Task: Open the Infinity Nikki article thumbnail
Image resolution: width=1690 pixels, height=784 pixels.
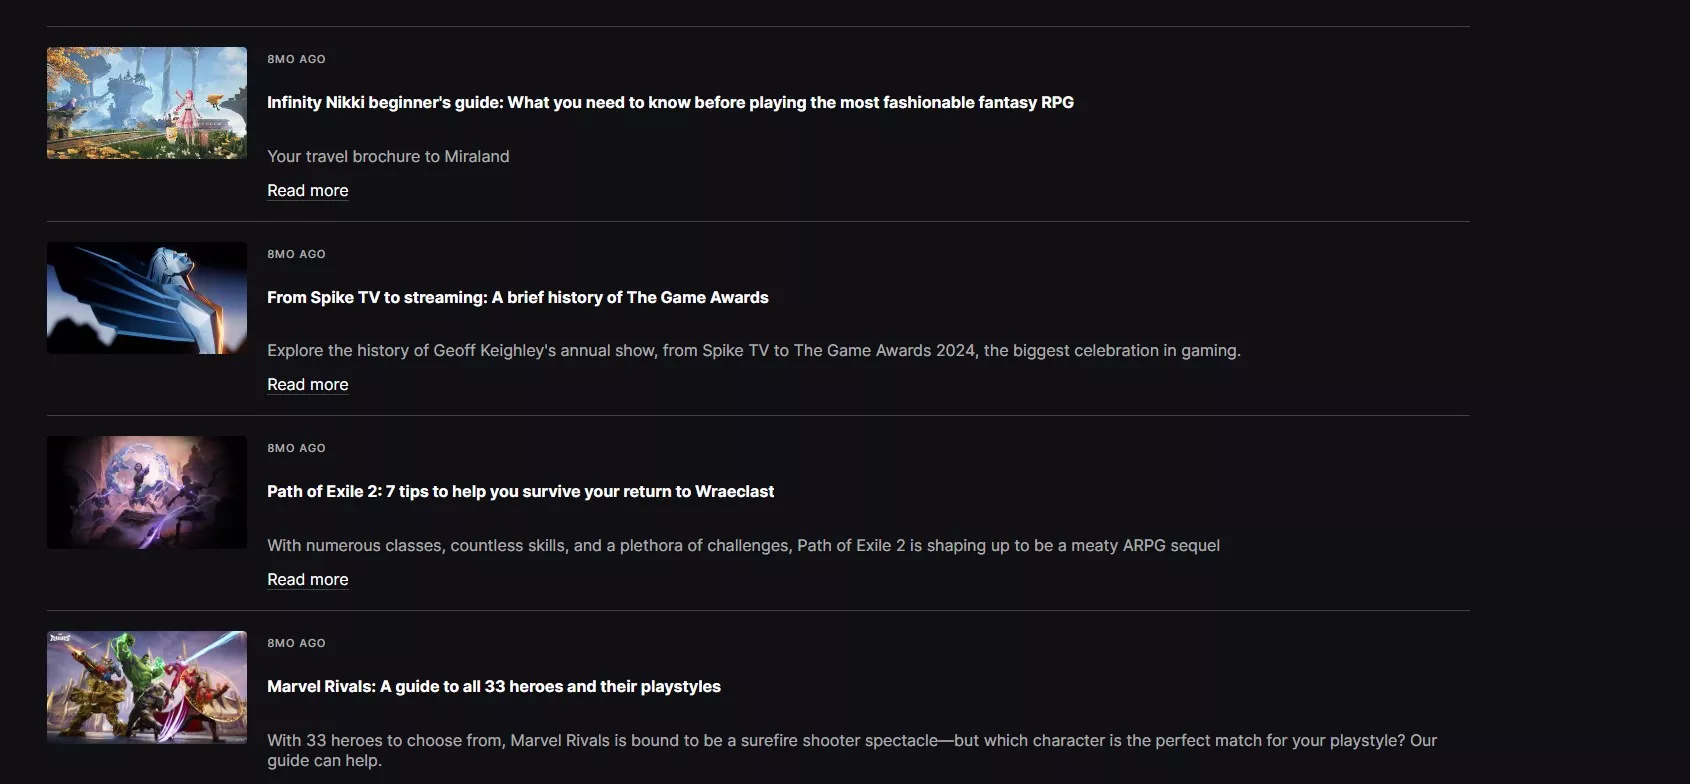Action: [146, 103]
